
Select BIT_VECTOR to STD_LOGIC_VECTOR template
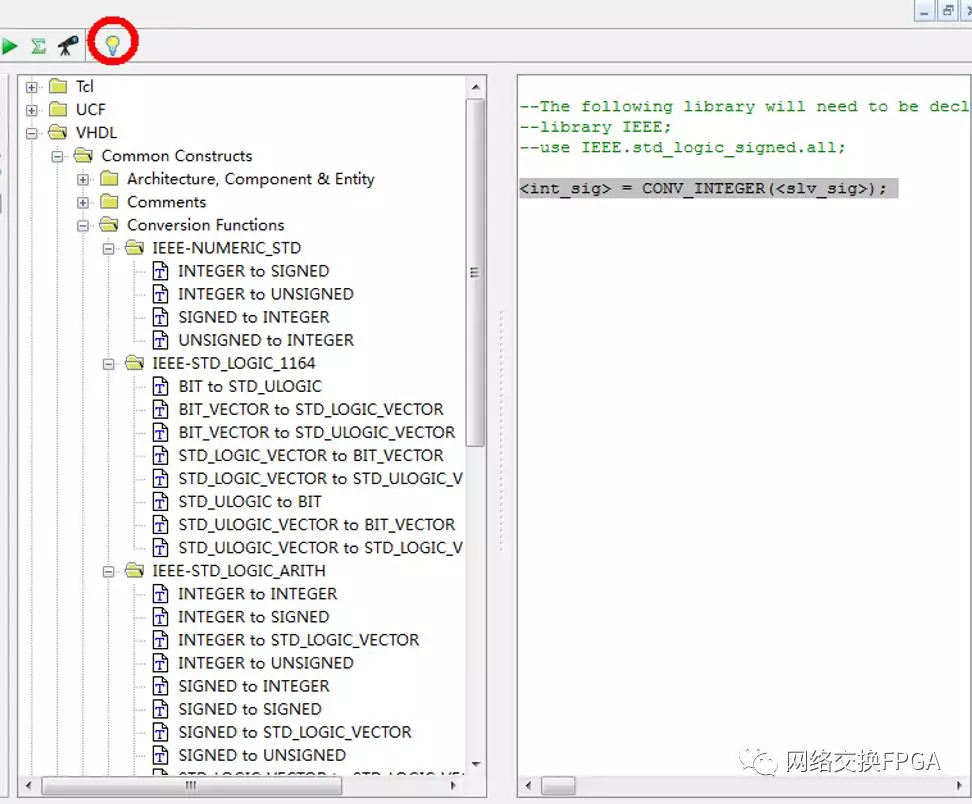311,409
